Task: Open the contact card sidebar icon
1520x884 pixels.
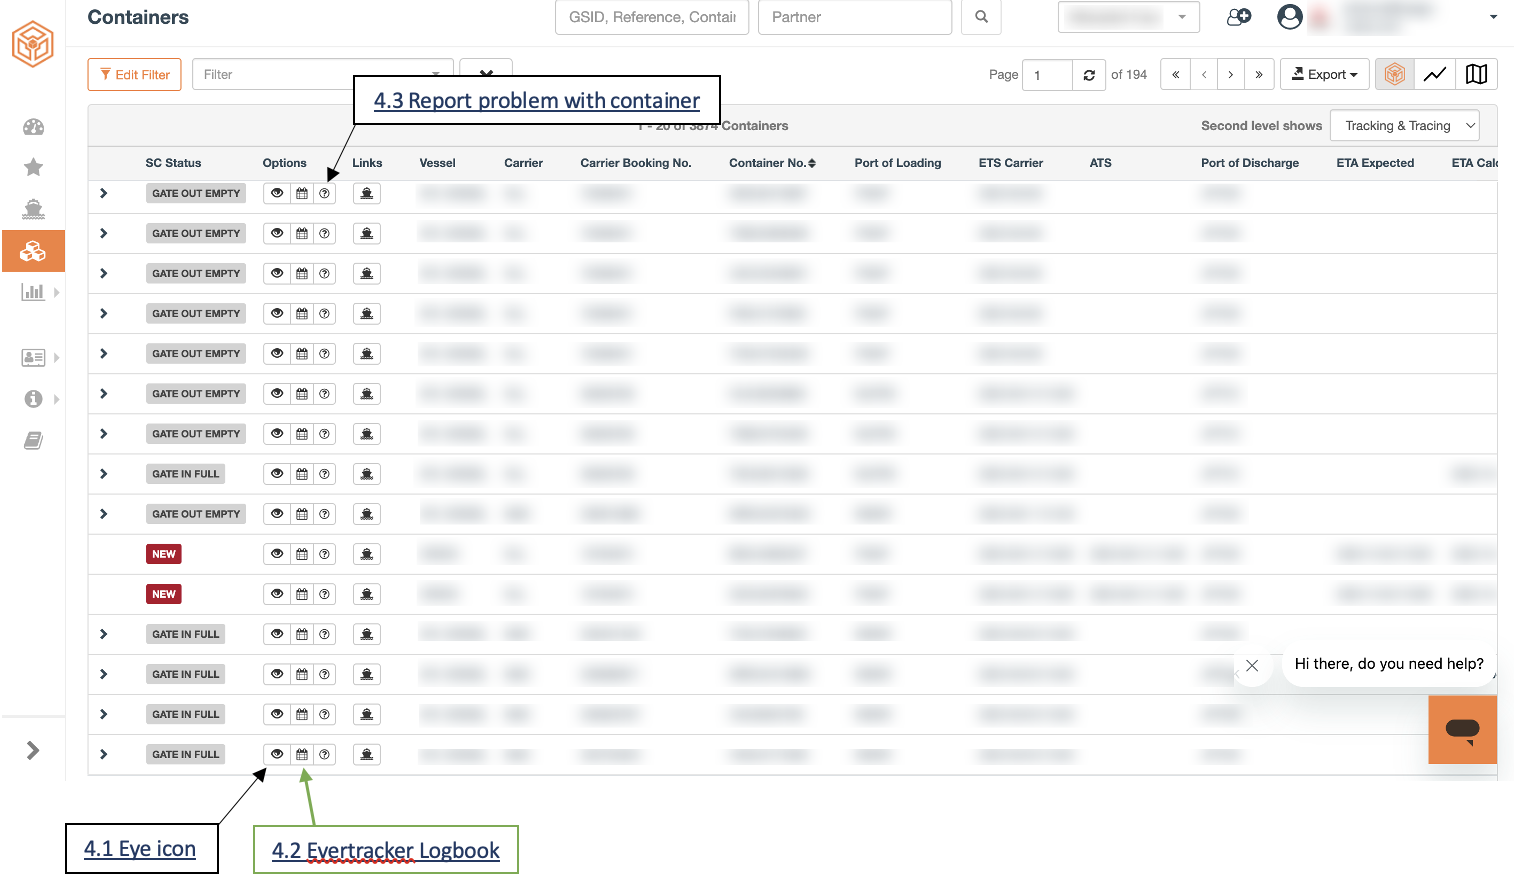Action: (x=33, y=357)
